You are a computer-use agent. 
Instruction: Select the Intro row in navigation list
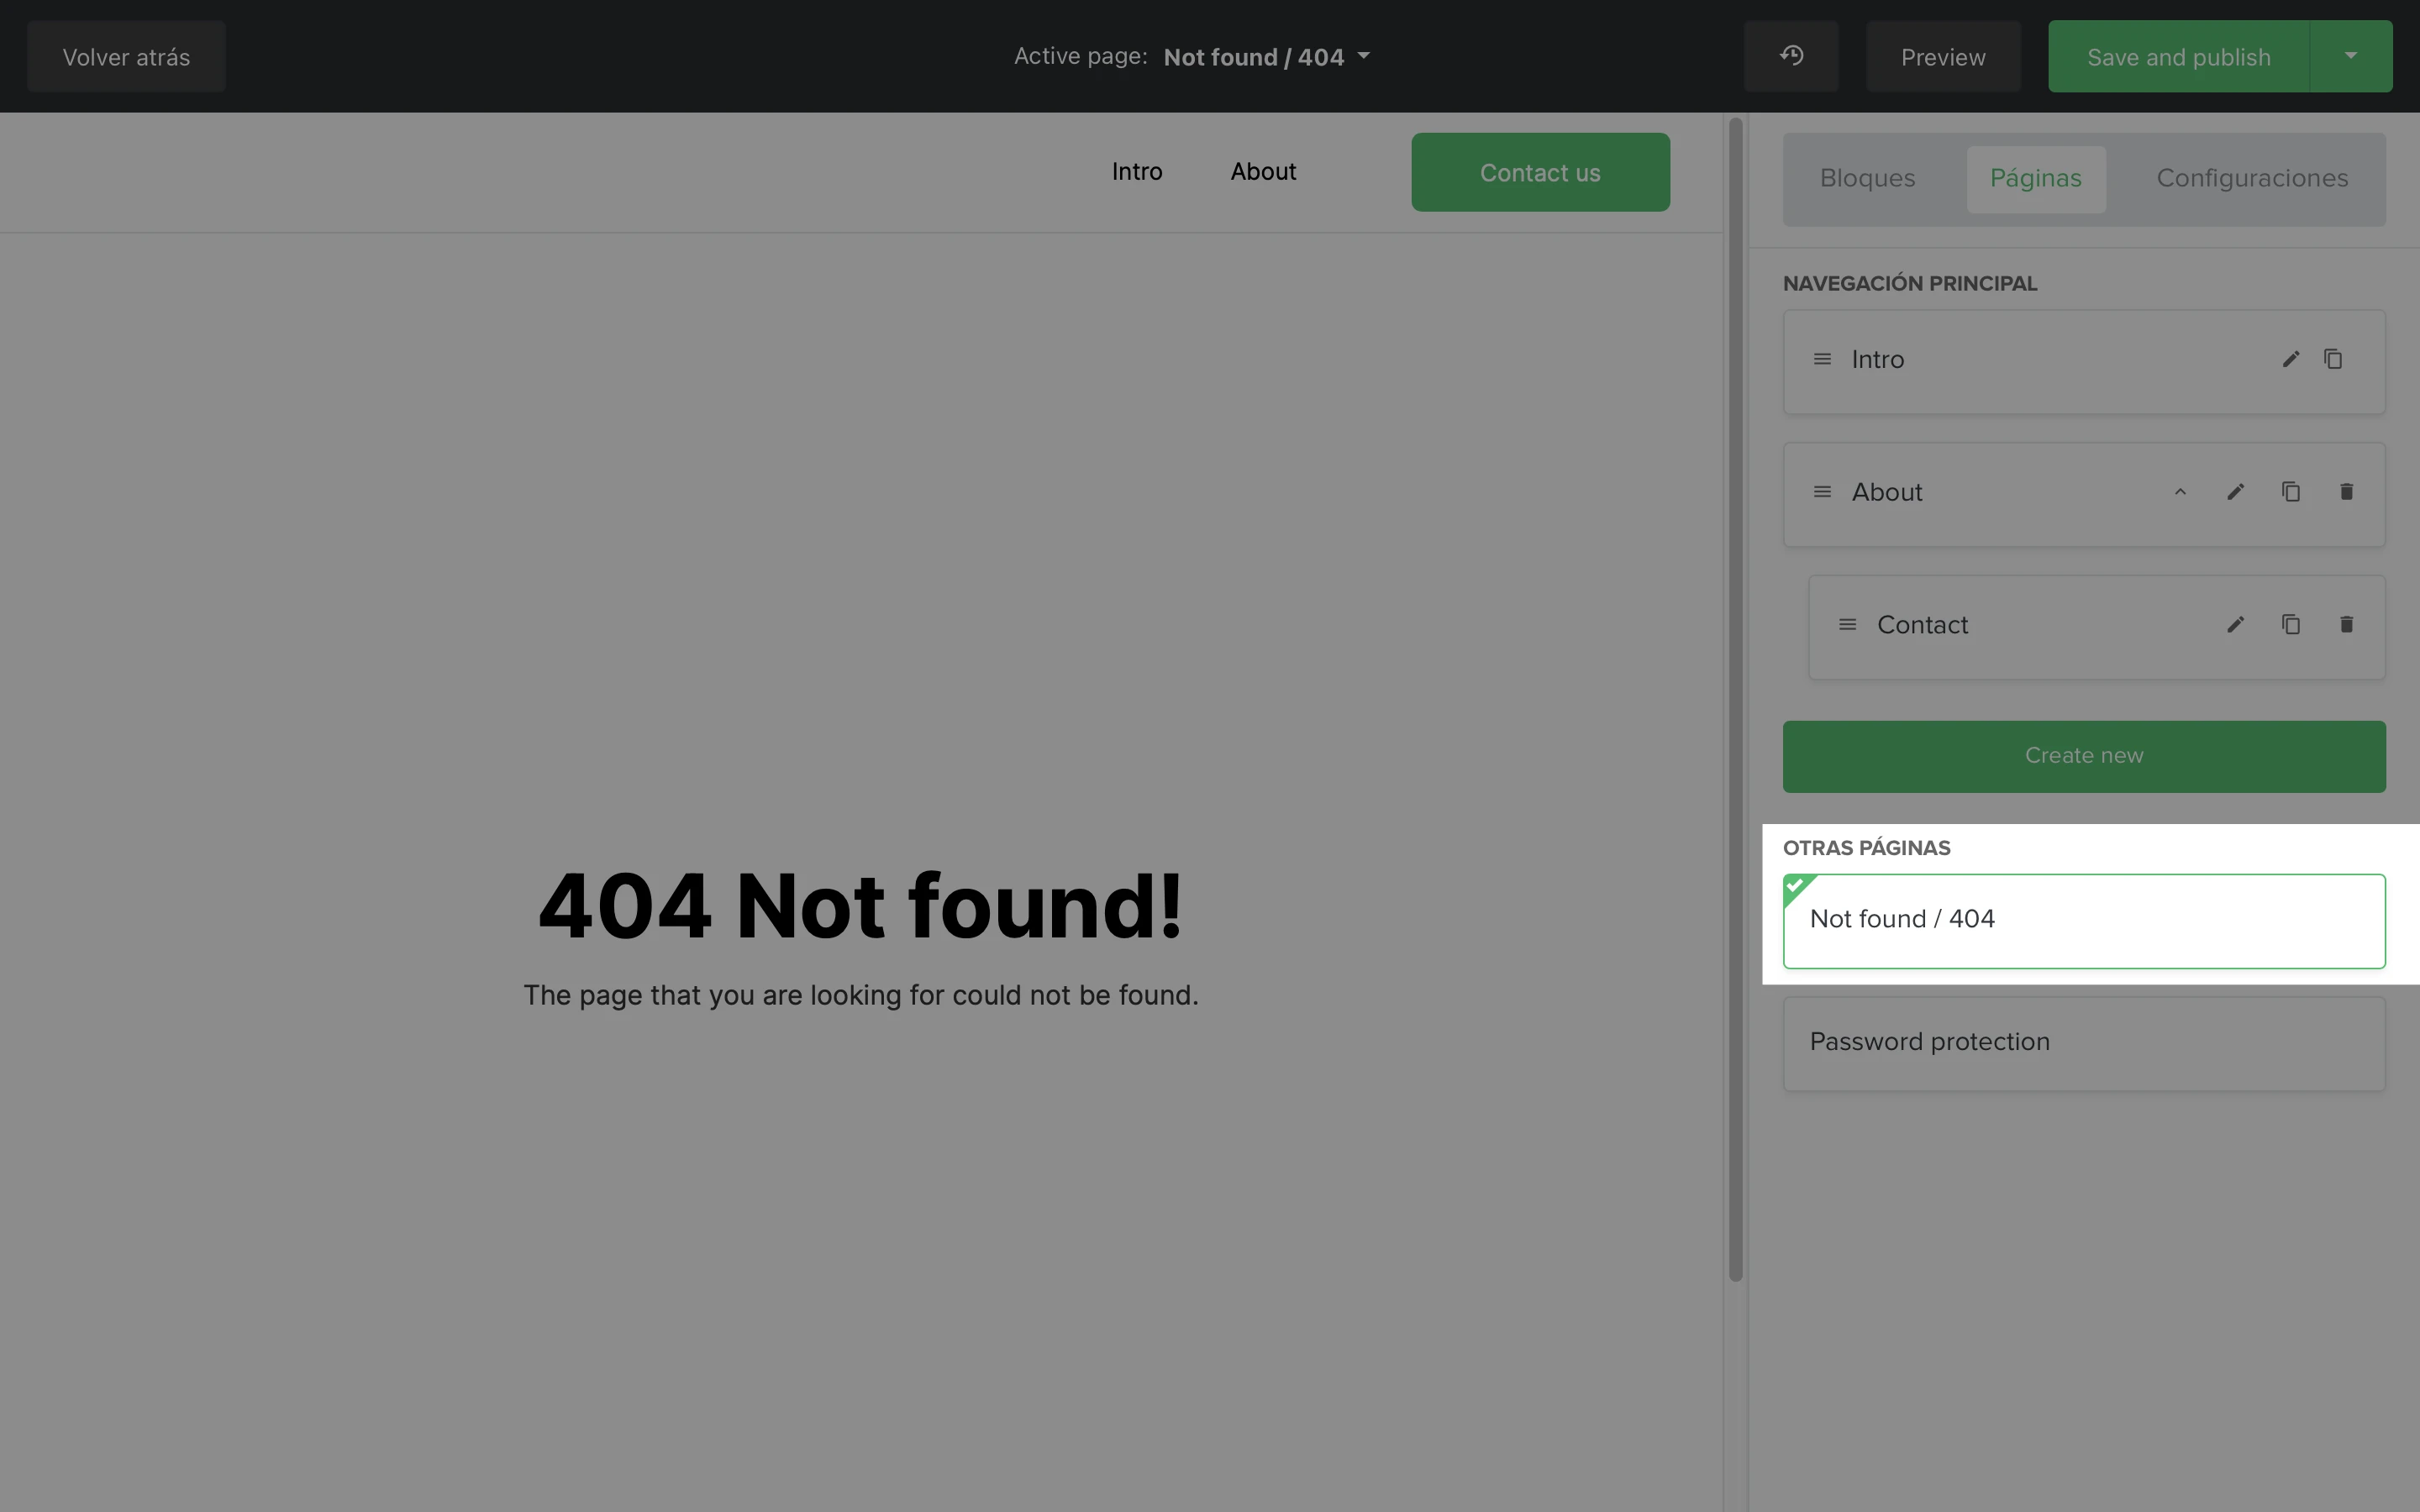[2084, 362]
